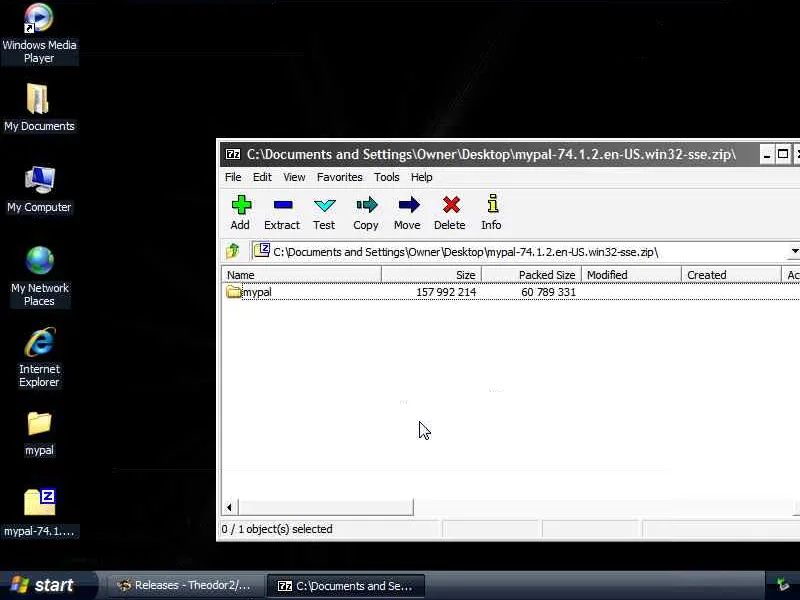Click the system tray icon
The image size is (800, 600).
click(782, 584)
